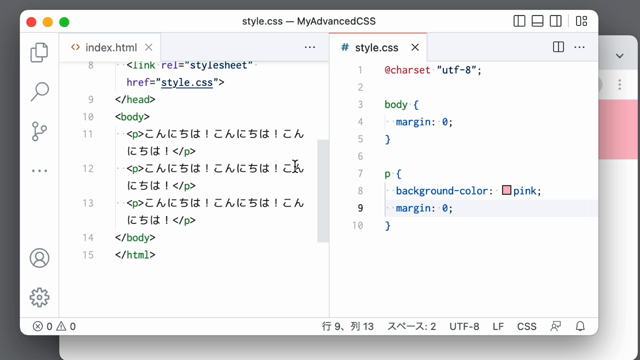
Task: Toggle secondary side bar layout icon
Action: coord(556,21)
